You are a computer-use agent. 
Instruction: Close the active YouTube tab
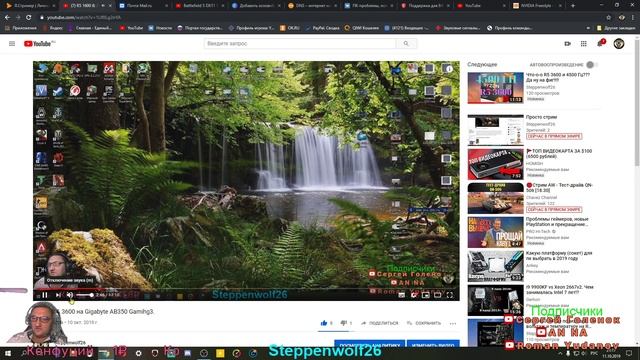110,6
